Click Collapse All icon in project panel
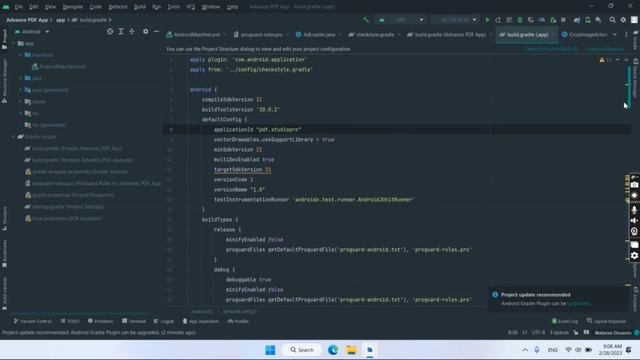 [x=132, y=31]
